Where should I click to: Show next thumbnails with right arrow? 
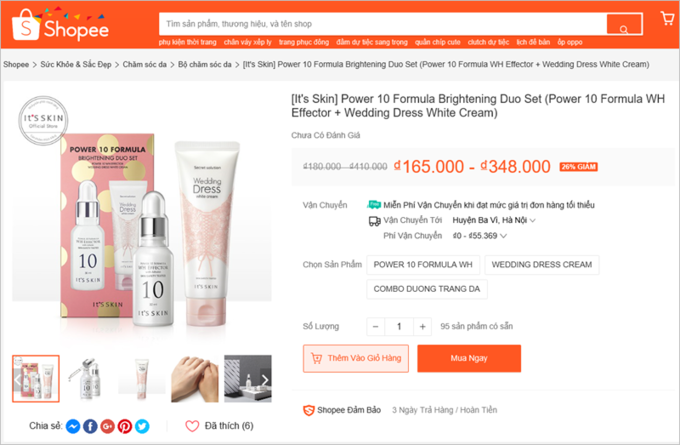[265, 380]
